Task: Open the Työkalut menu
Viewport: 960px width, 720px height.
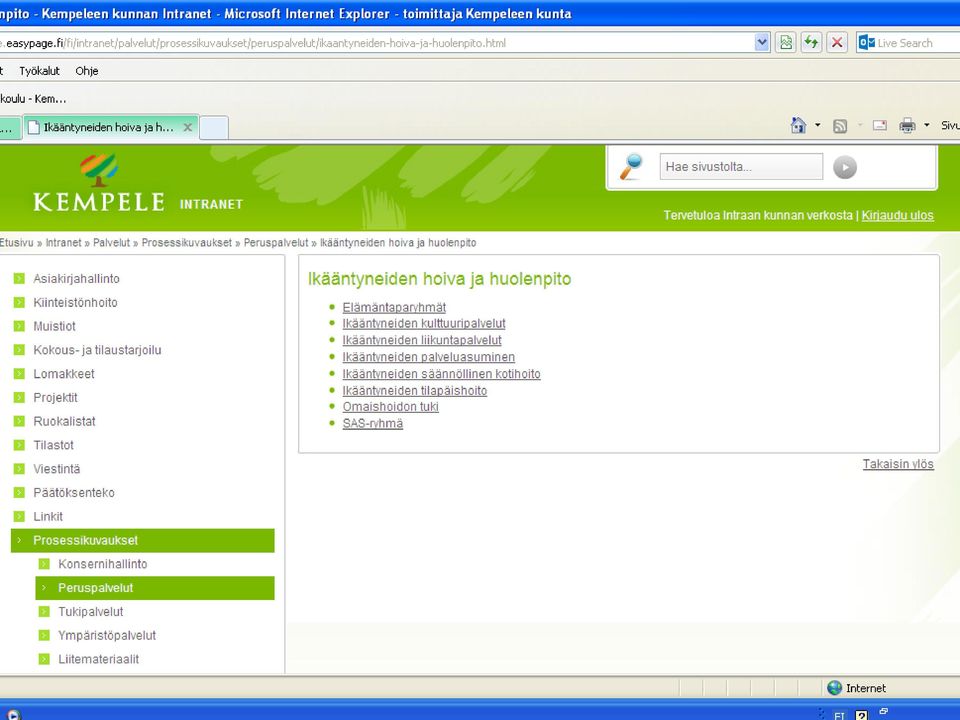Action: [39, 71]
